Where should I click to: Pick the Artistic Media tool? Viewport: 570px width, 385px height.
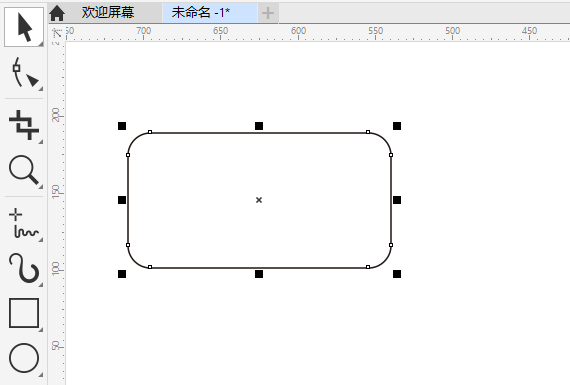[x=24, y=268]
